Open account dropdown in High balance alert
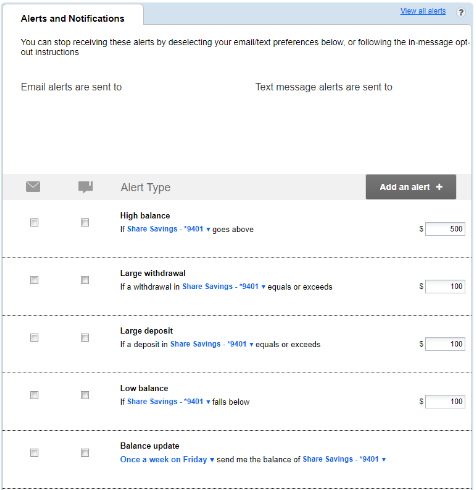The image size is (476, 490). point(168,229)
